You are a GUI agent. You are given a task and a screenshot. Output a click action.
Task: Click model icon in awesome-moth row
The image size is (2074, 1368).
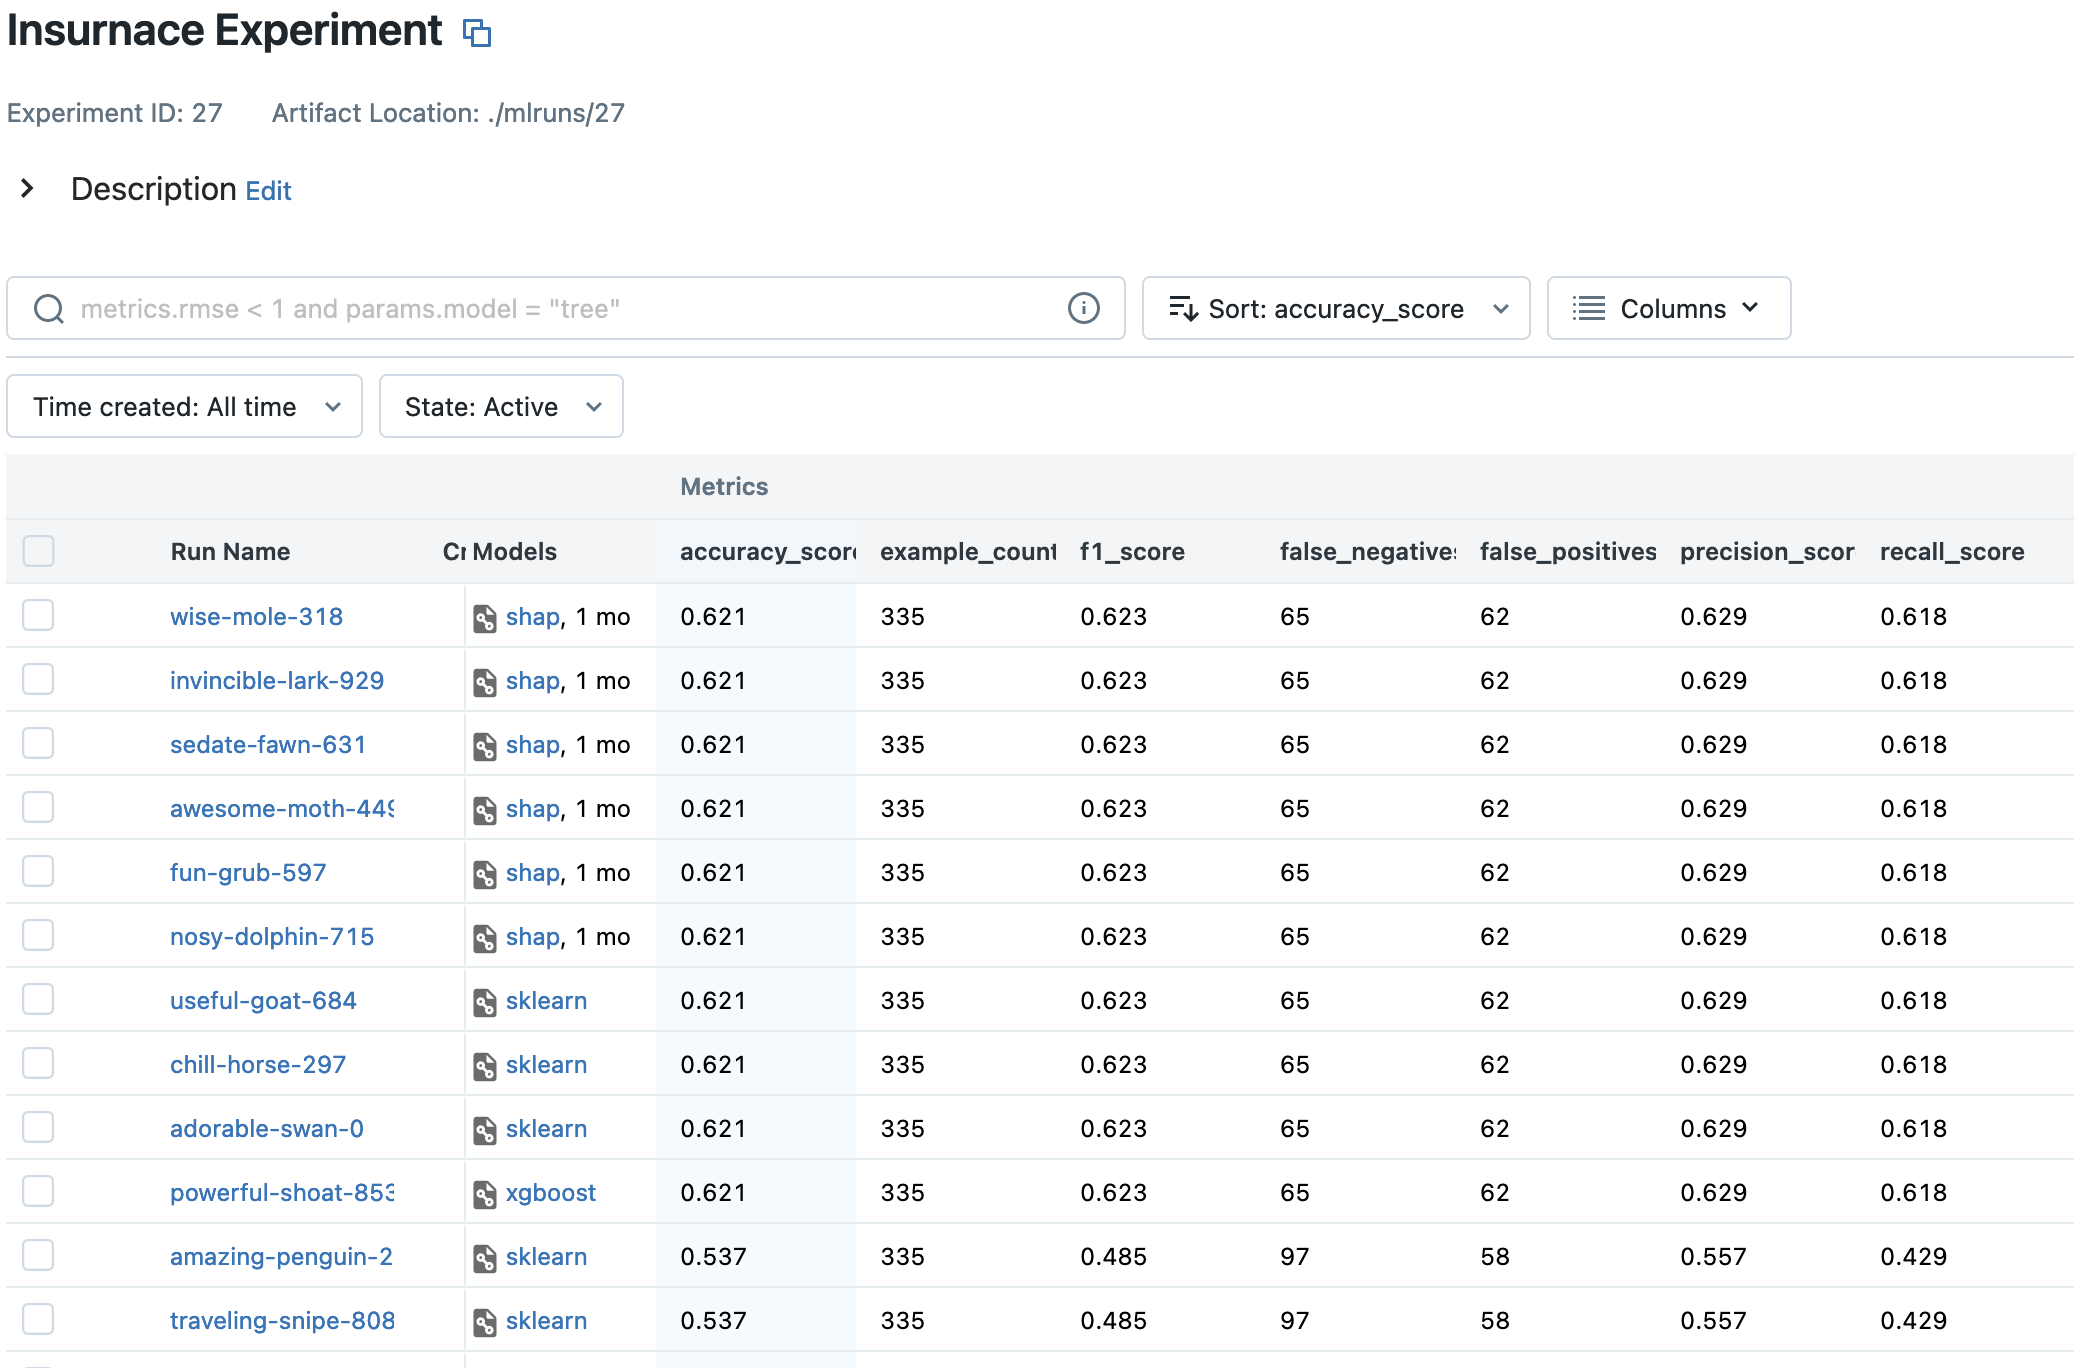tap(485, 810)
